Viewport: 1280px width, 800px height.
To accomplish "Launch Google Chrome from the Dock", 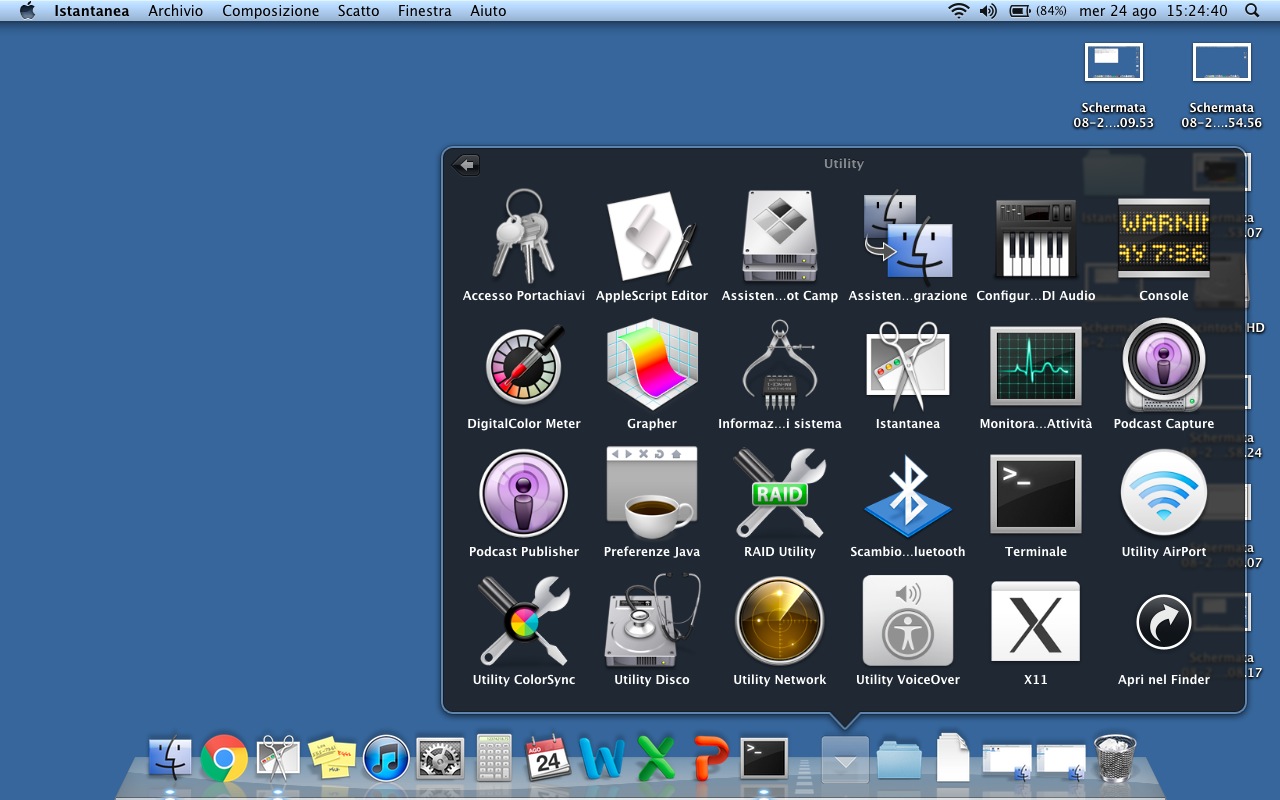I will click(x=224, y=759).
